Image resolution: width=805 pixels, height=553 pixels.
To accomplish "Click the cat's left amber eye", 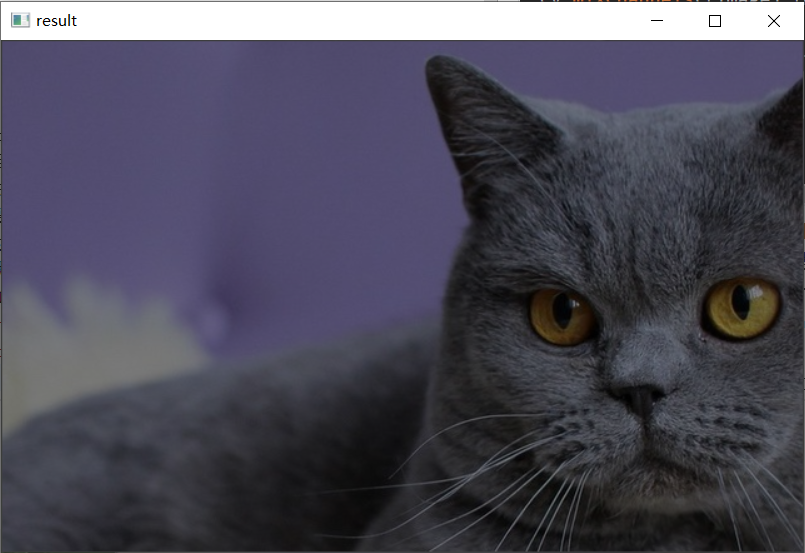I will [562, 315].
